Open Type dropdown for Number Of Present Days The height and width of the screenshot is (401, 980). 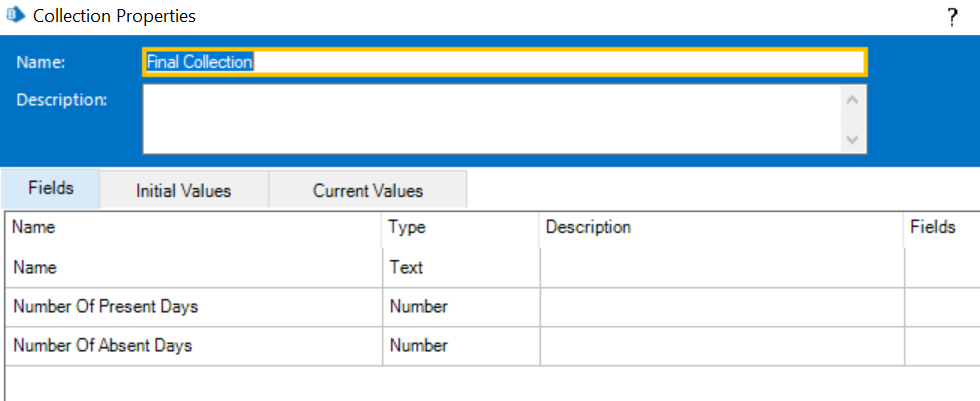pyautogui.click(x=460, y=307)
